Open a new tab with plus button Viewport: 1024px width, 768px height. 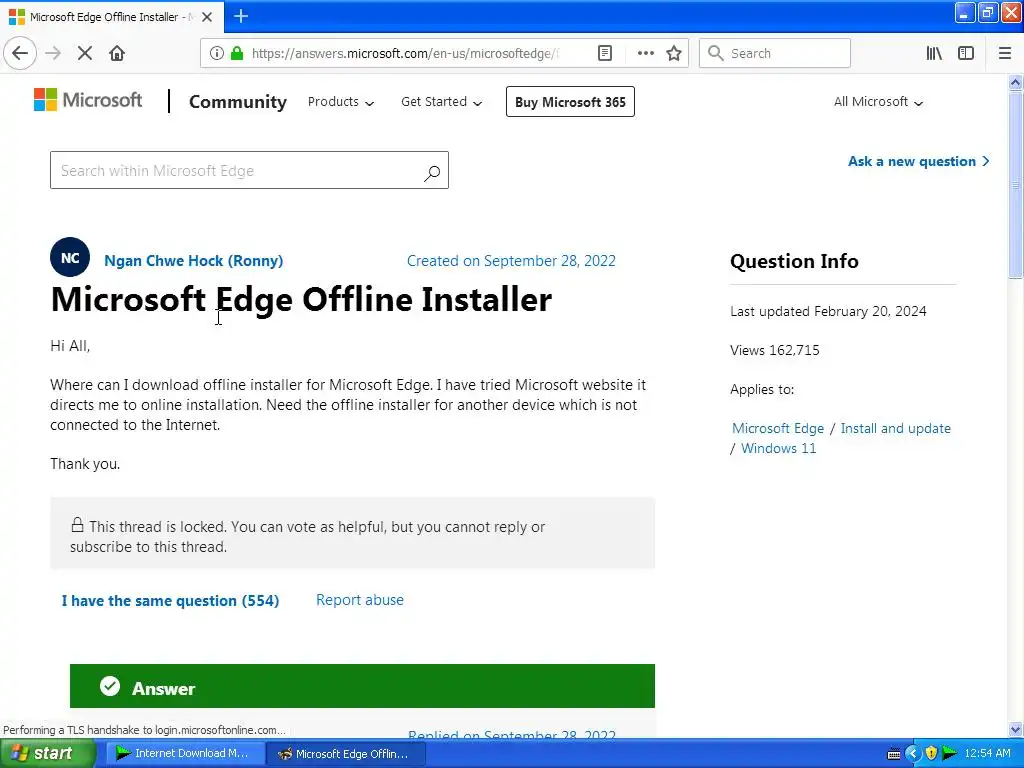tap(240, 16)
